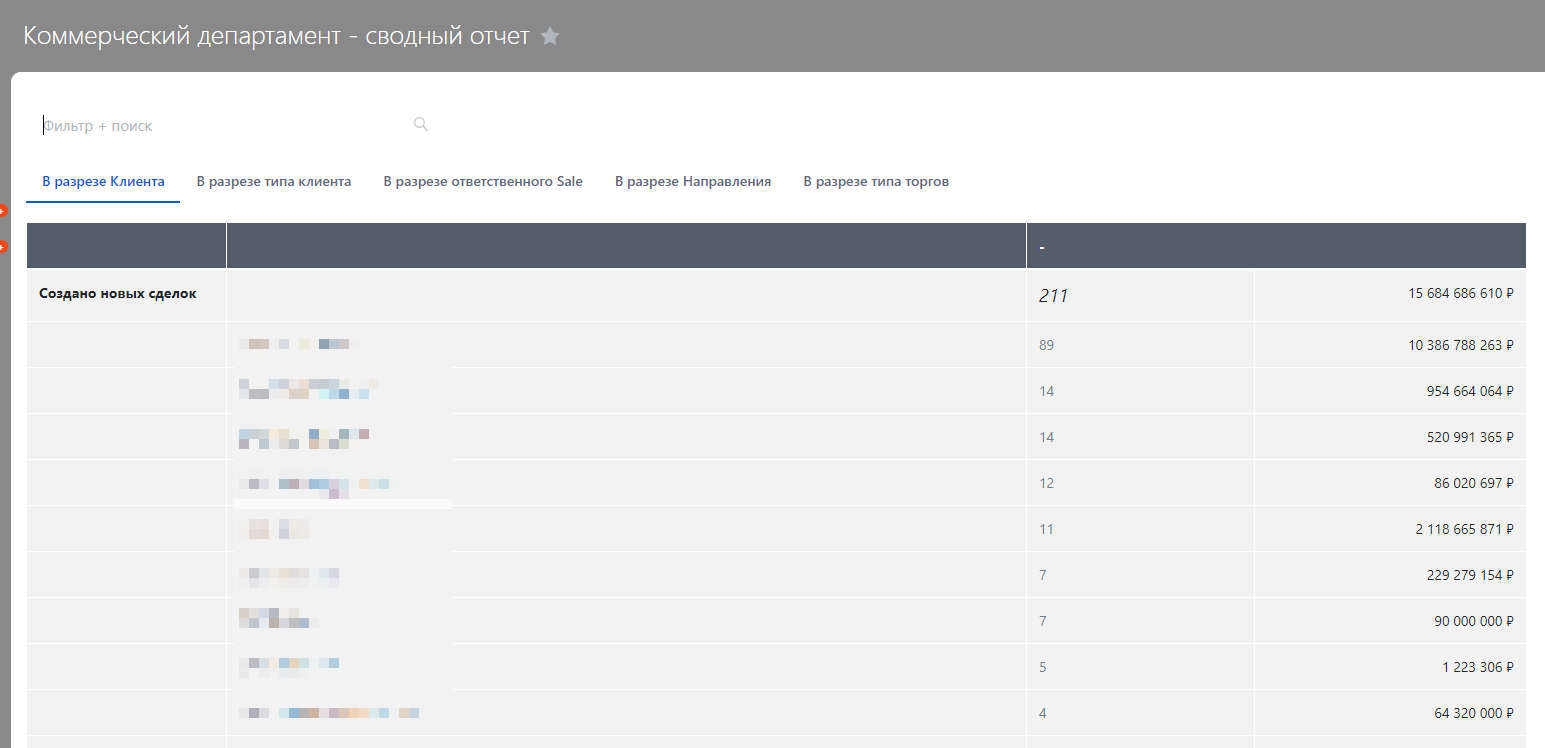Image resolution: width=1545 pixels, height=748 pixels.
Task: Click the search magnifier icon
Action: [x=421, y=124]
